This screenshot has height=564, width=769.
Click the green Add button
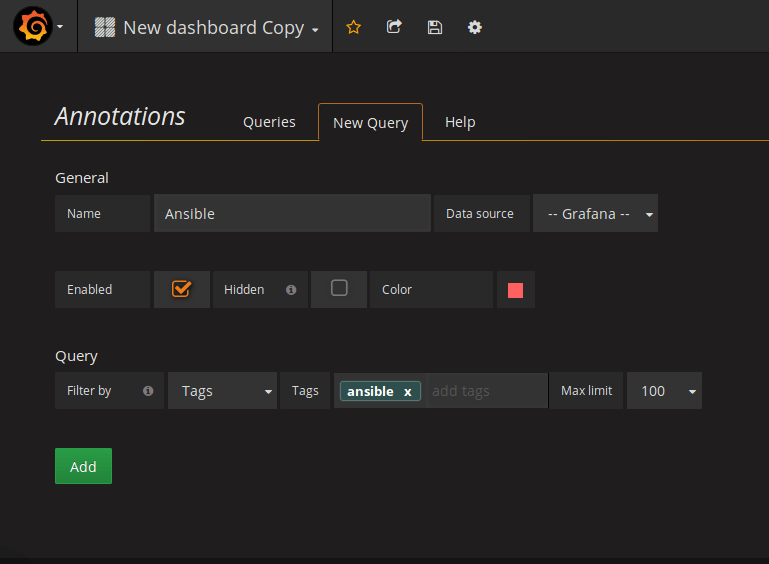coord(83,466)
